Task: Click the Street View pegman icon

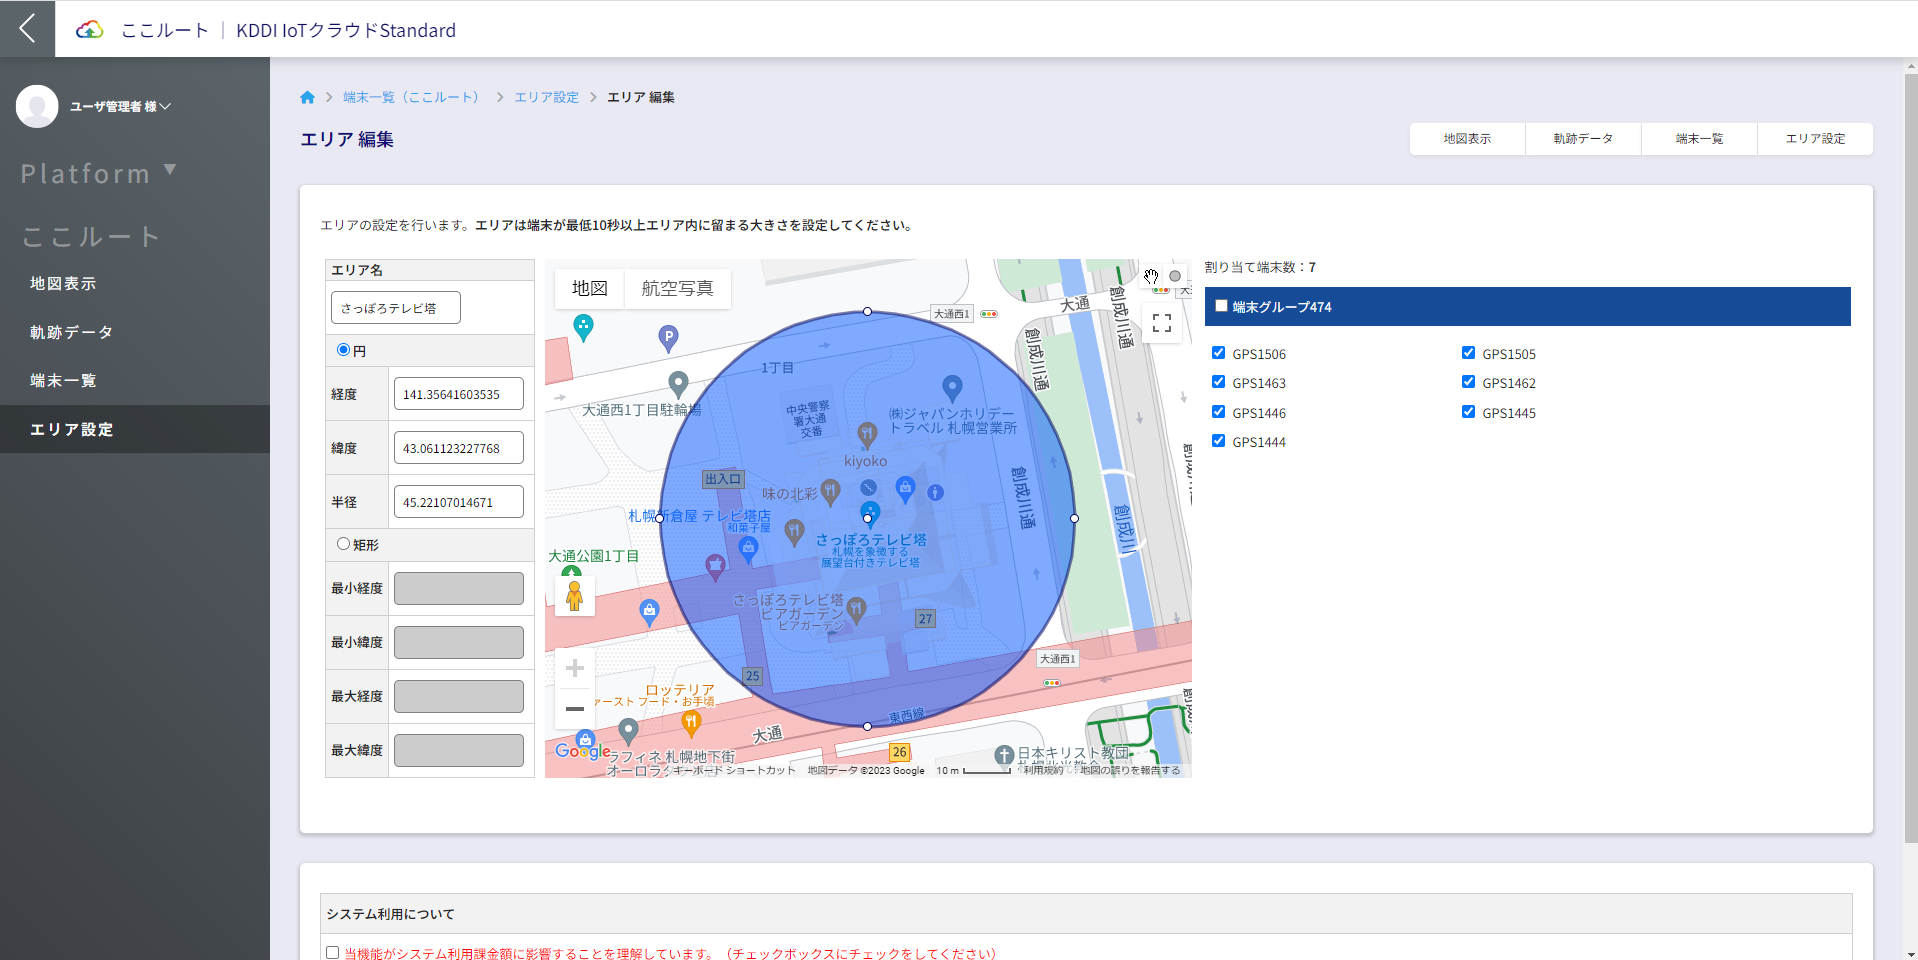Action: pos(574,595)
